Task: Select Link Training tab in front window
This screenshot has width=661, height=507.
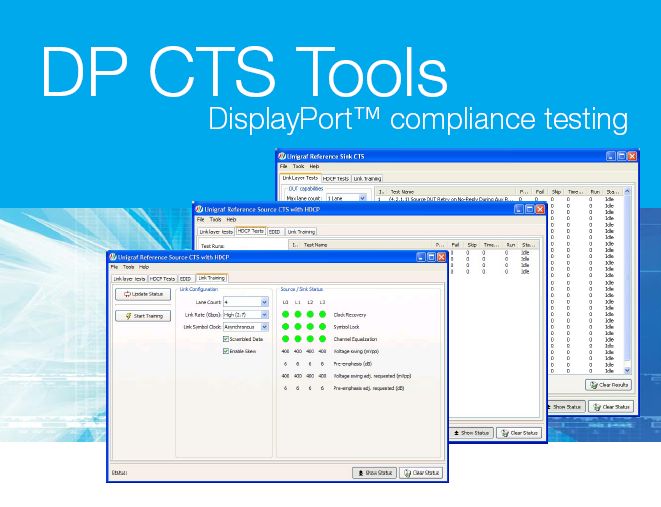Action: coord(212,278)
